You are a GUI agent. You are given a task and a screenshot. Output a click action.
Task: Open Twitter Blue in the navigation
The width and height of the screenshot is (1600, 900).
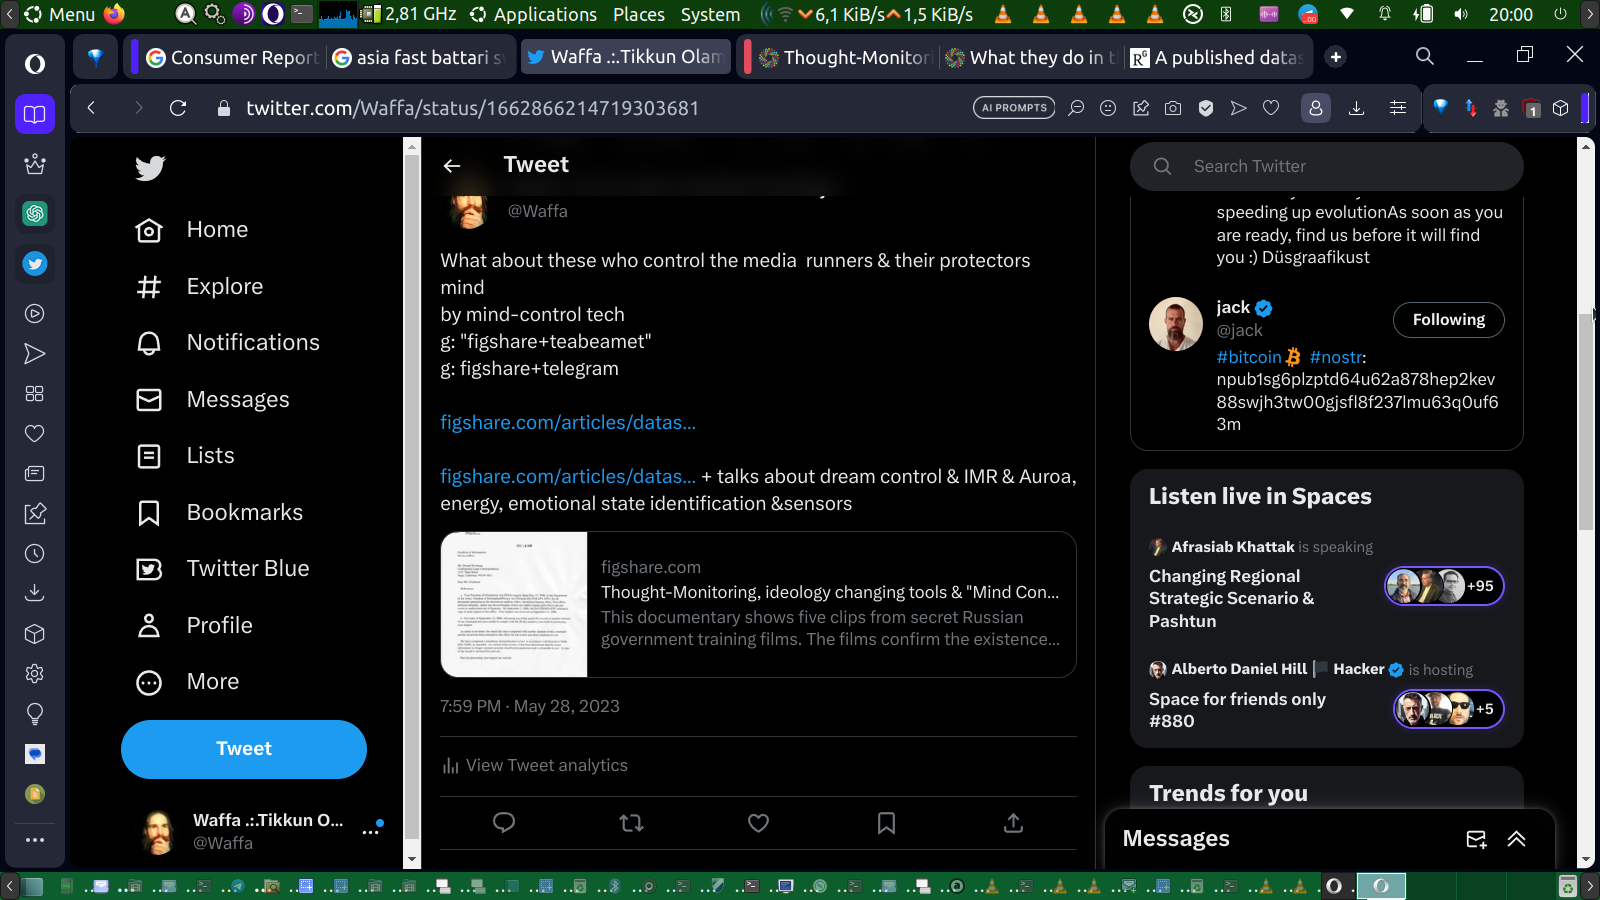pos(222,569)
